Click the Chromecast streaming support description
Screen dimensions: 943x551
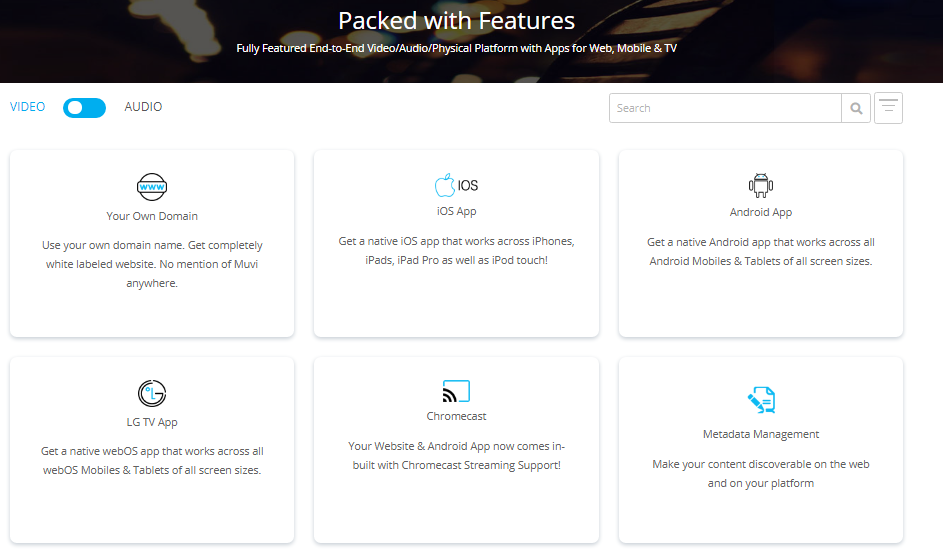point(456,455)
